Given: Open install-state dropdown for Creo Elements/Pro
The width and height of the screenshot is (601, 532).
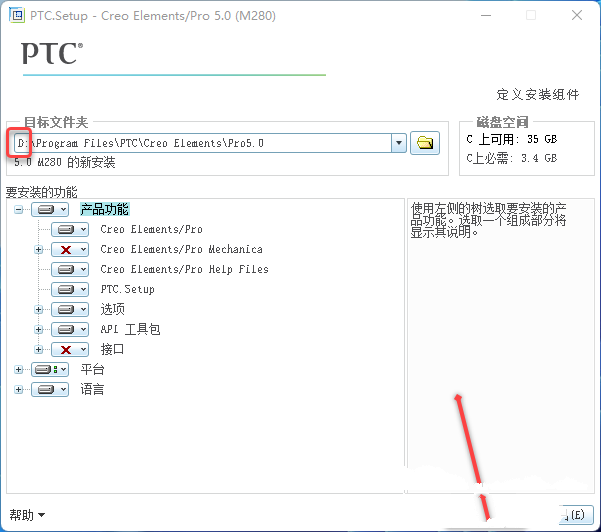Looking at the screenshot, I should 84,229.
